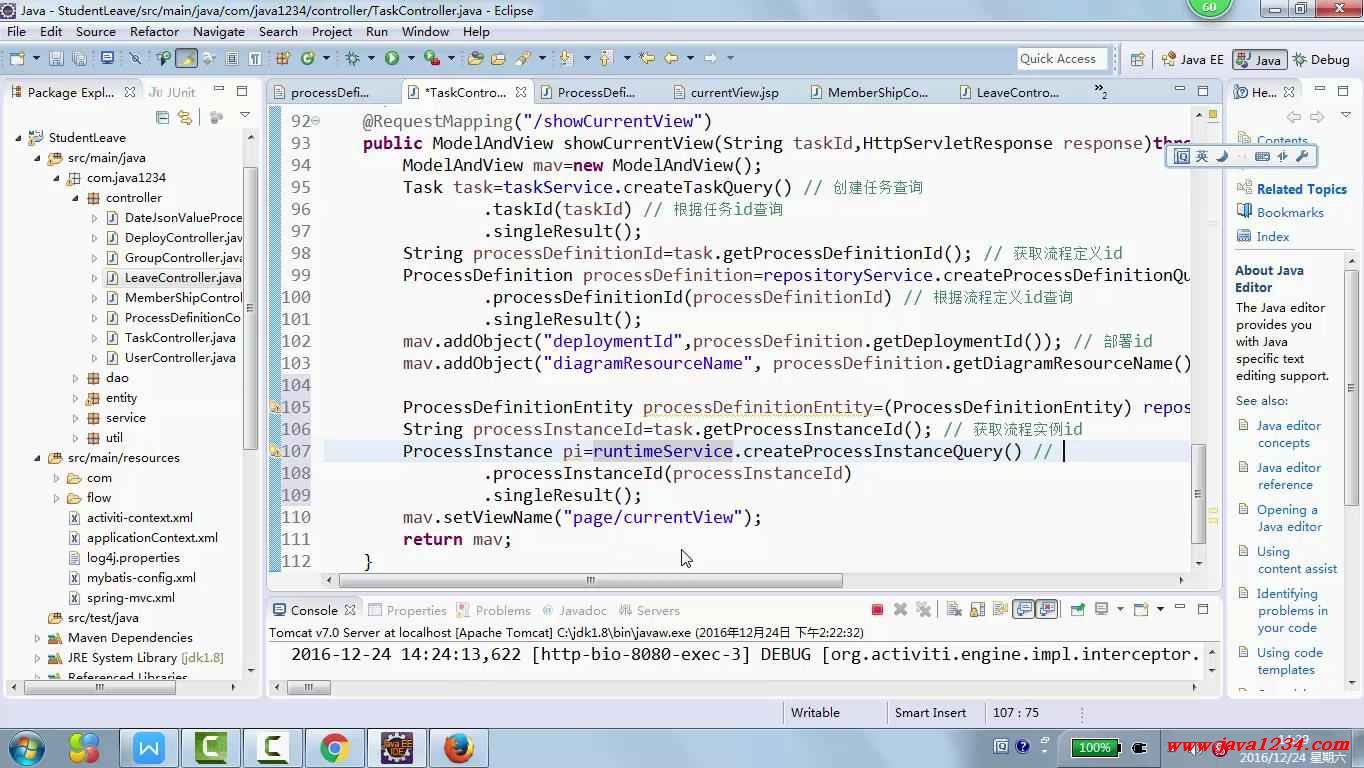Select activiti-context.xml in the tree
Viewport: 1364px width, 768px height.
point(139,518)
